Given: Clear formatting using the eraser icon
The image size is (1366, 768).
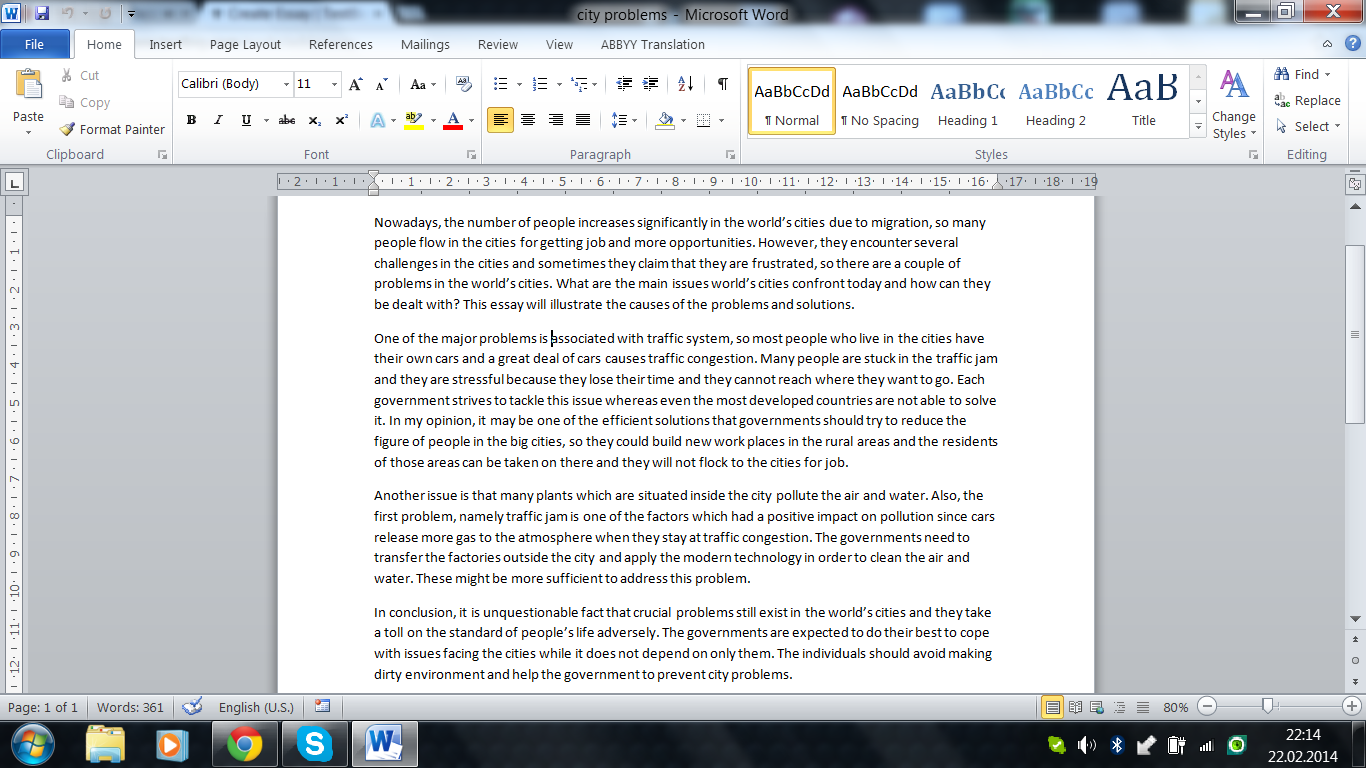Looking at the screenshot, I should pyautogui.click(x=464, y=84).
